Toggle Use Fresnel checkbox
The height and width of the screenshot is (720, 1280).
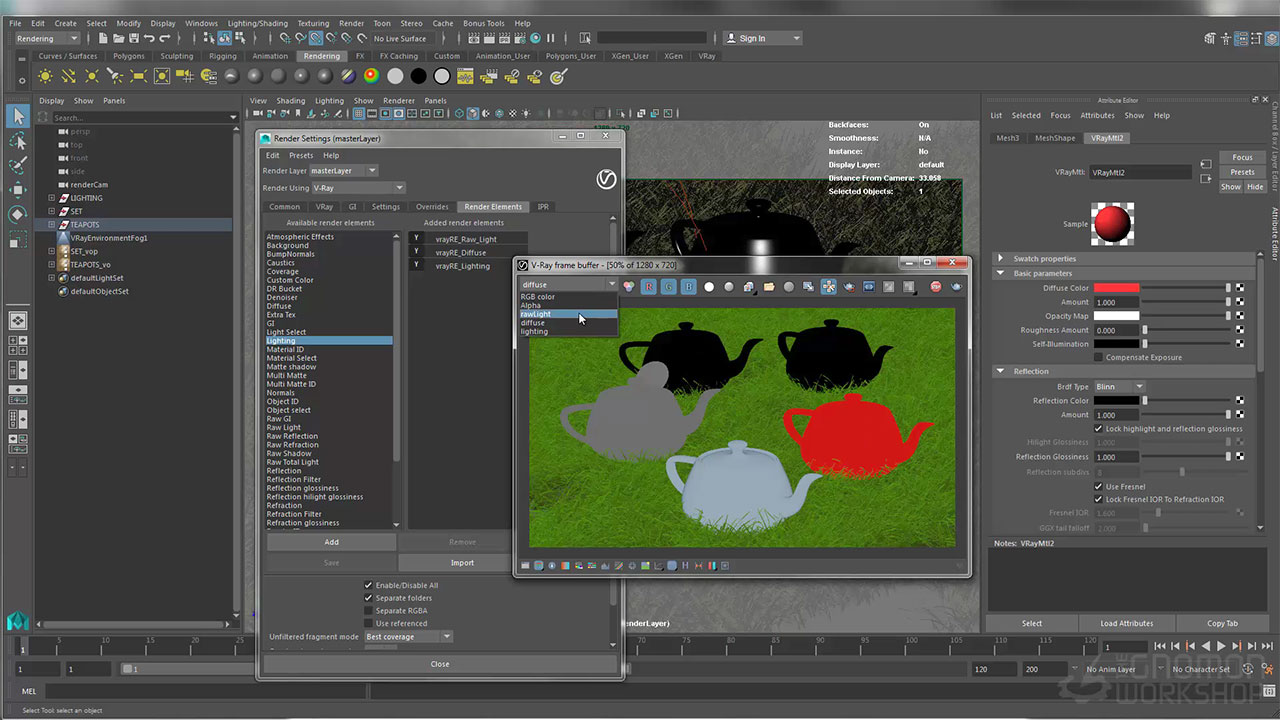1099,486
